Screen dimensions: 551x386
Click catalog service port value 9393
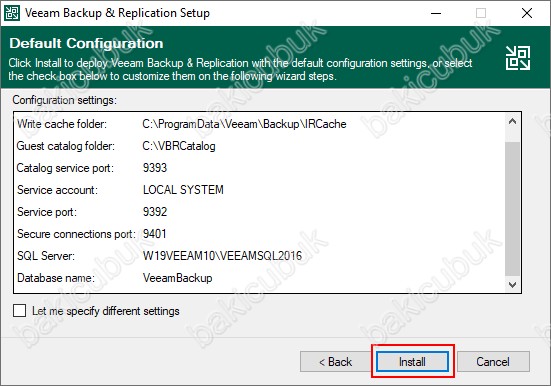[x=155, y=168]
